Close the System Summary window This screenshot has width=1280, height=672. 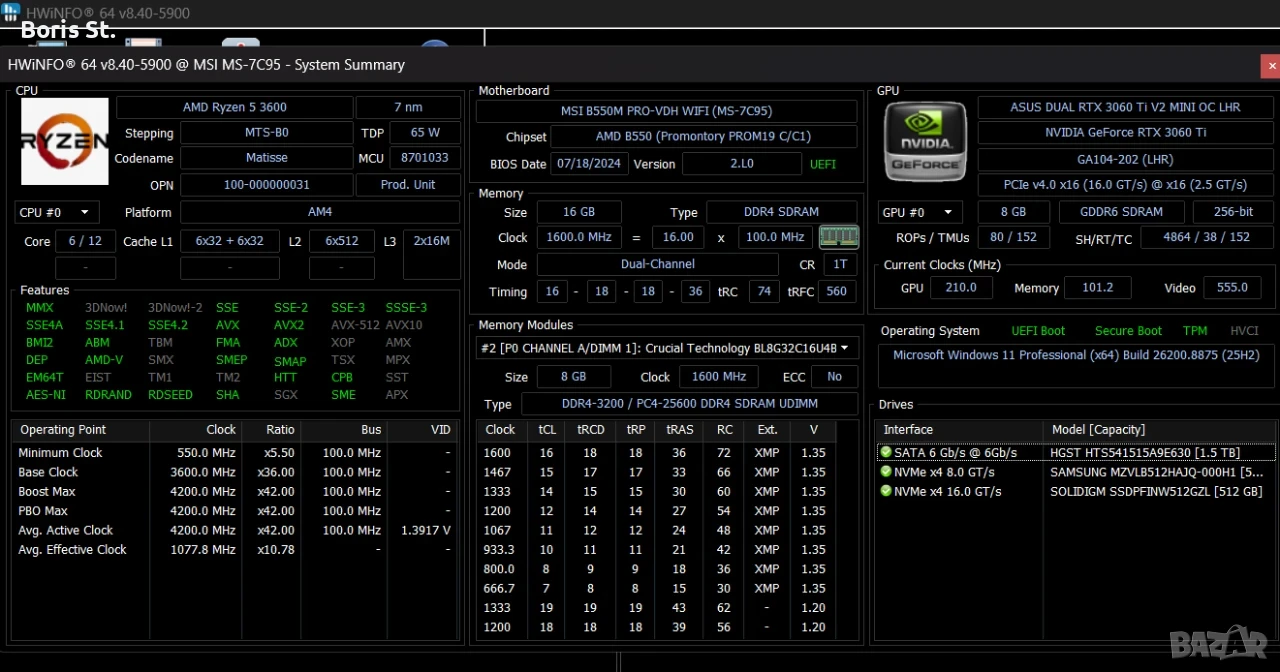[x=1271, y=65]
